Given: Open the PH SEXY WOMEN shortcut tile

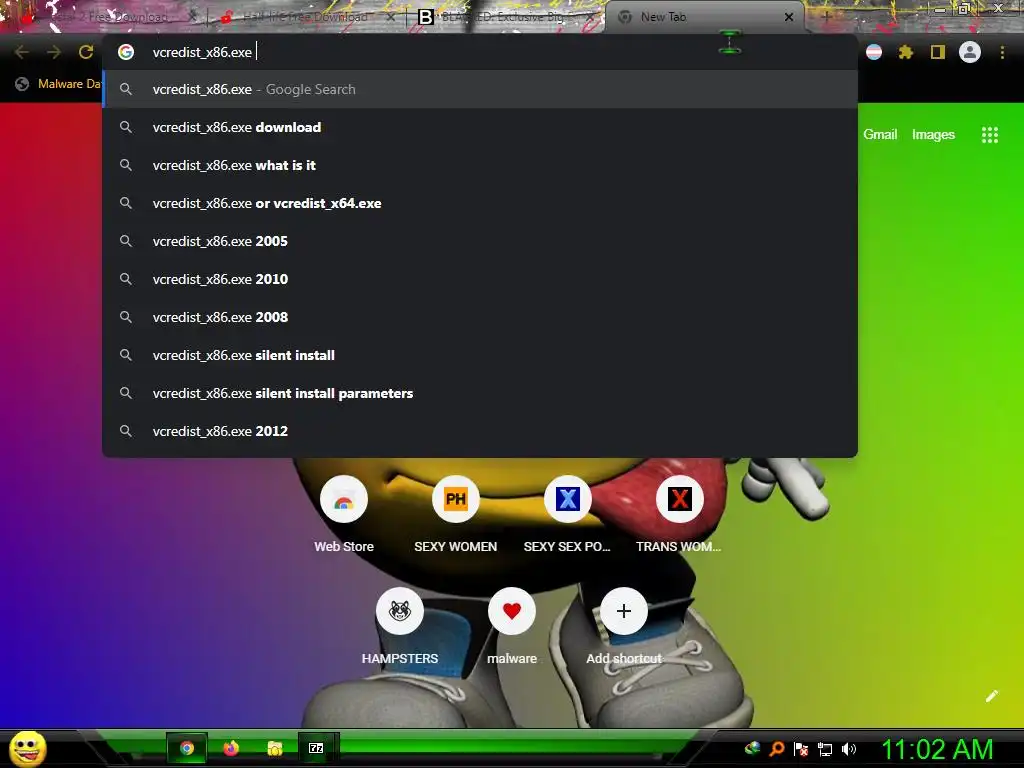Looking at the screenshot, I should pos(456,515).
